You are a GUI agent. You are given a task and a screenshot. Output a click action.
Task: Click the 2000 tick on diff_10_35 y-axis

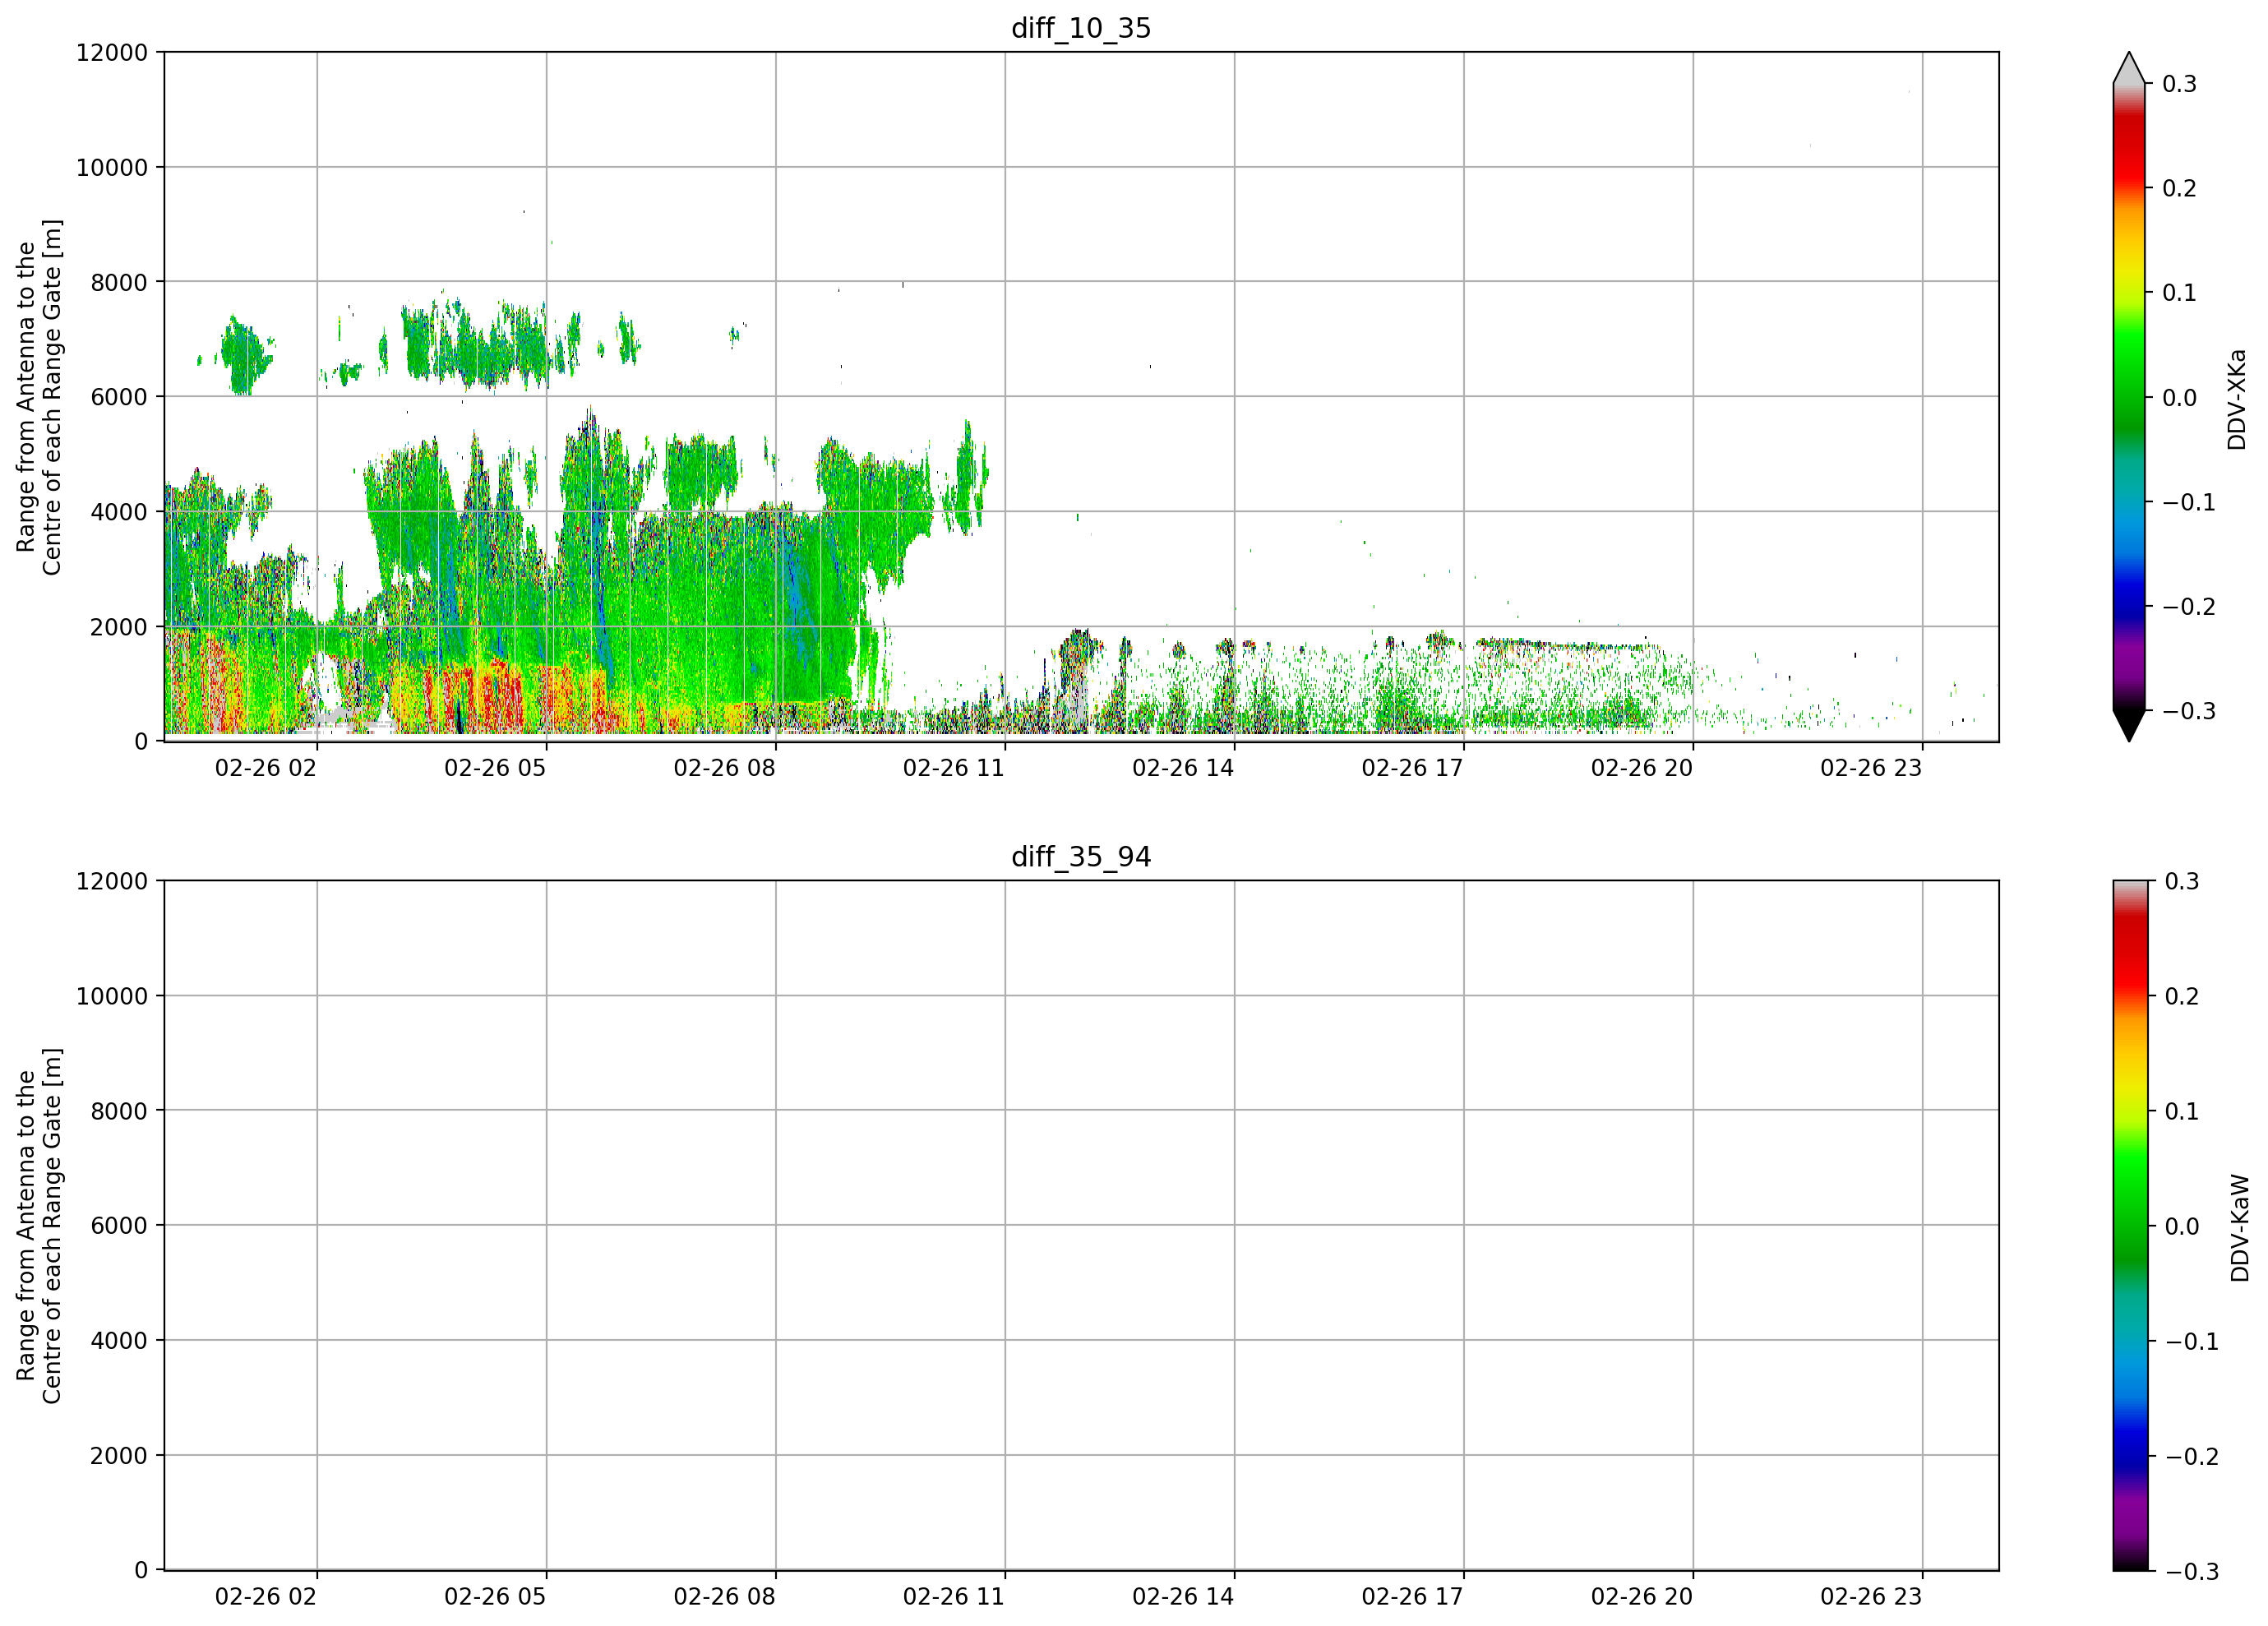pyautogui.click(x=119, y=627)
